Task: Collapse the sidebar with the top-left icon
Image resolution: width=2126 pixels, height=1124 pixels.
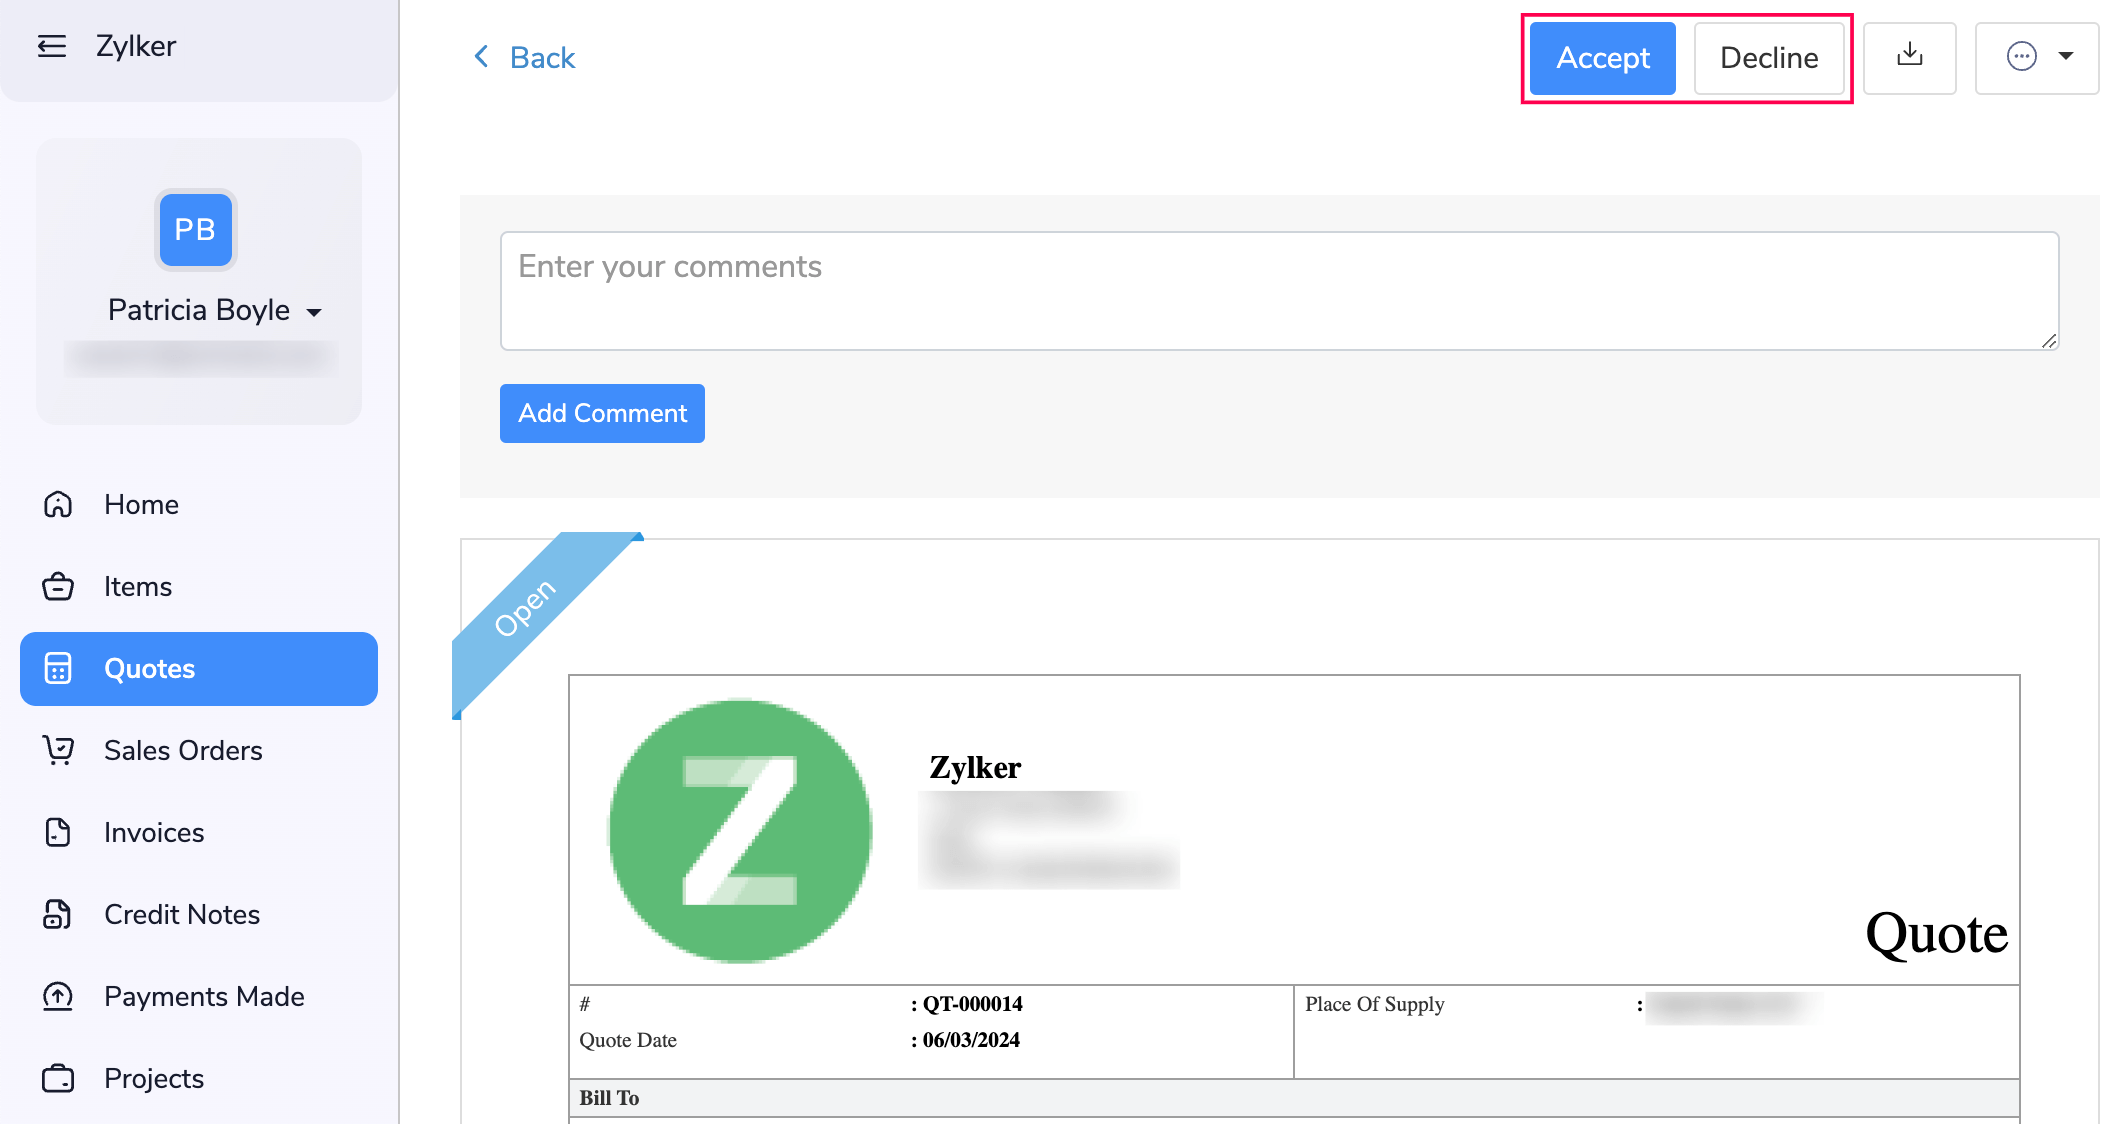Action: 52,45
